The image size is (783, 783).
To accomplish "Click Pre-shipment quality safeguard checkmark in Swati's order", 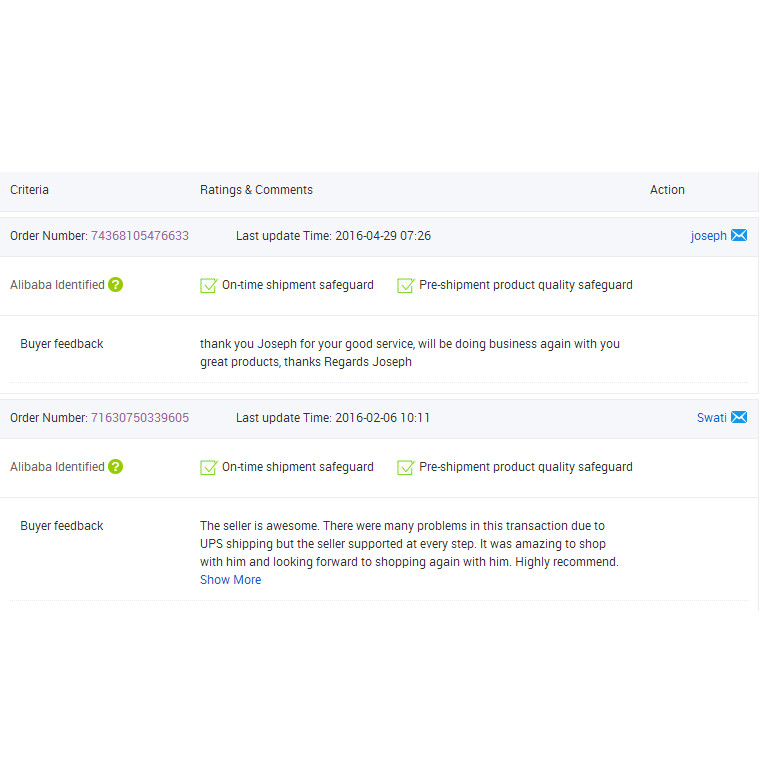I will point(406,468).
